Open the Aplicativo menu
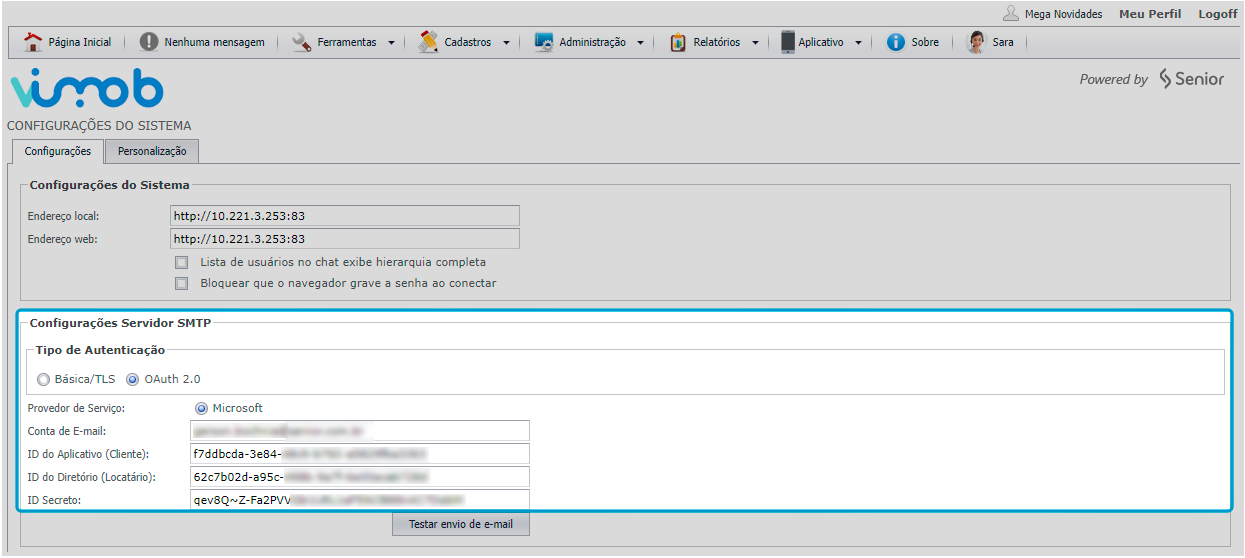1245x558 pixels. pos(822,42)
